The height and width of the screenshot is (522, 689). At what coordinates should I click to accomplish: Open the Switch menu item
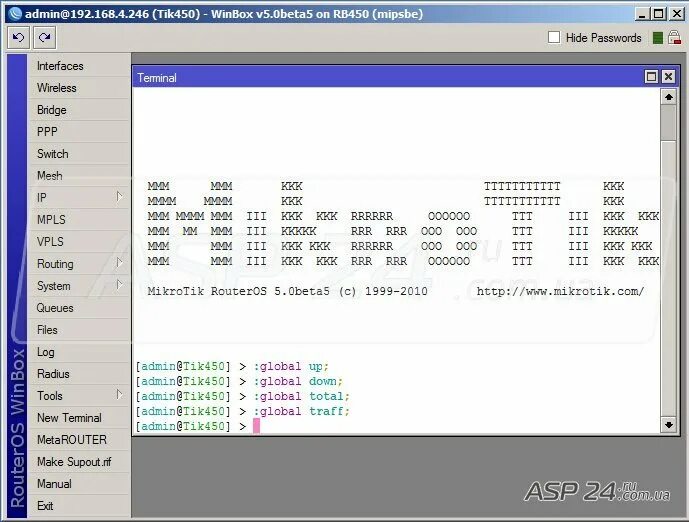[79, 154]
